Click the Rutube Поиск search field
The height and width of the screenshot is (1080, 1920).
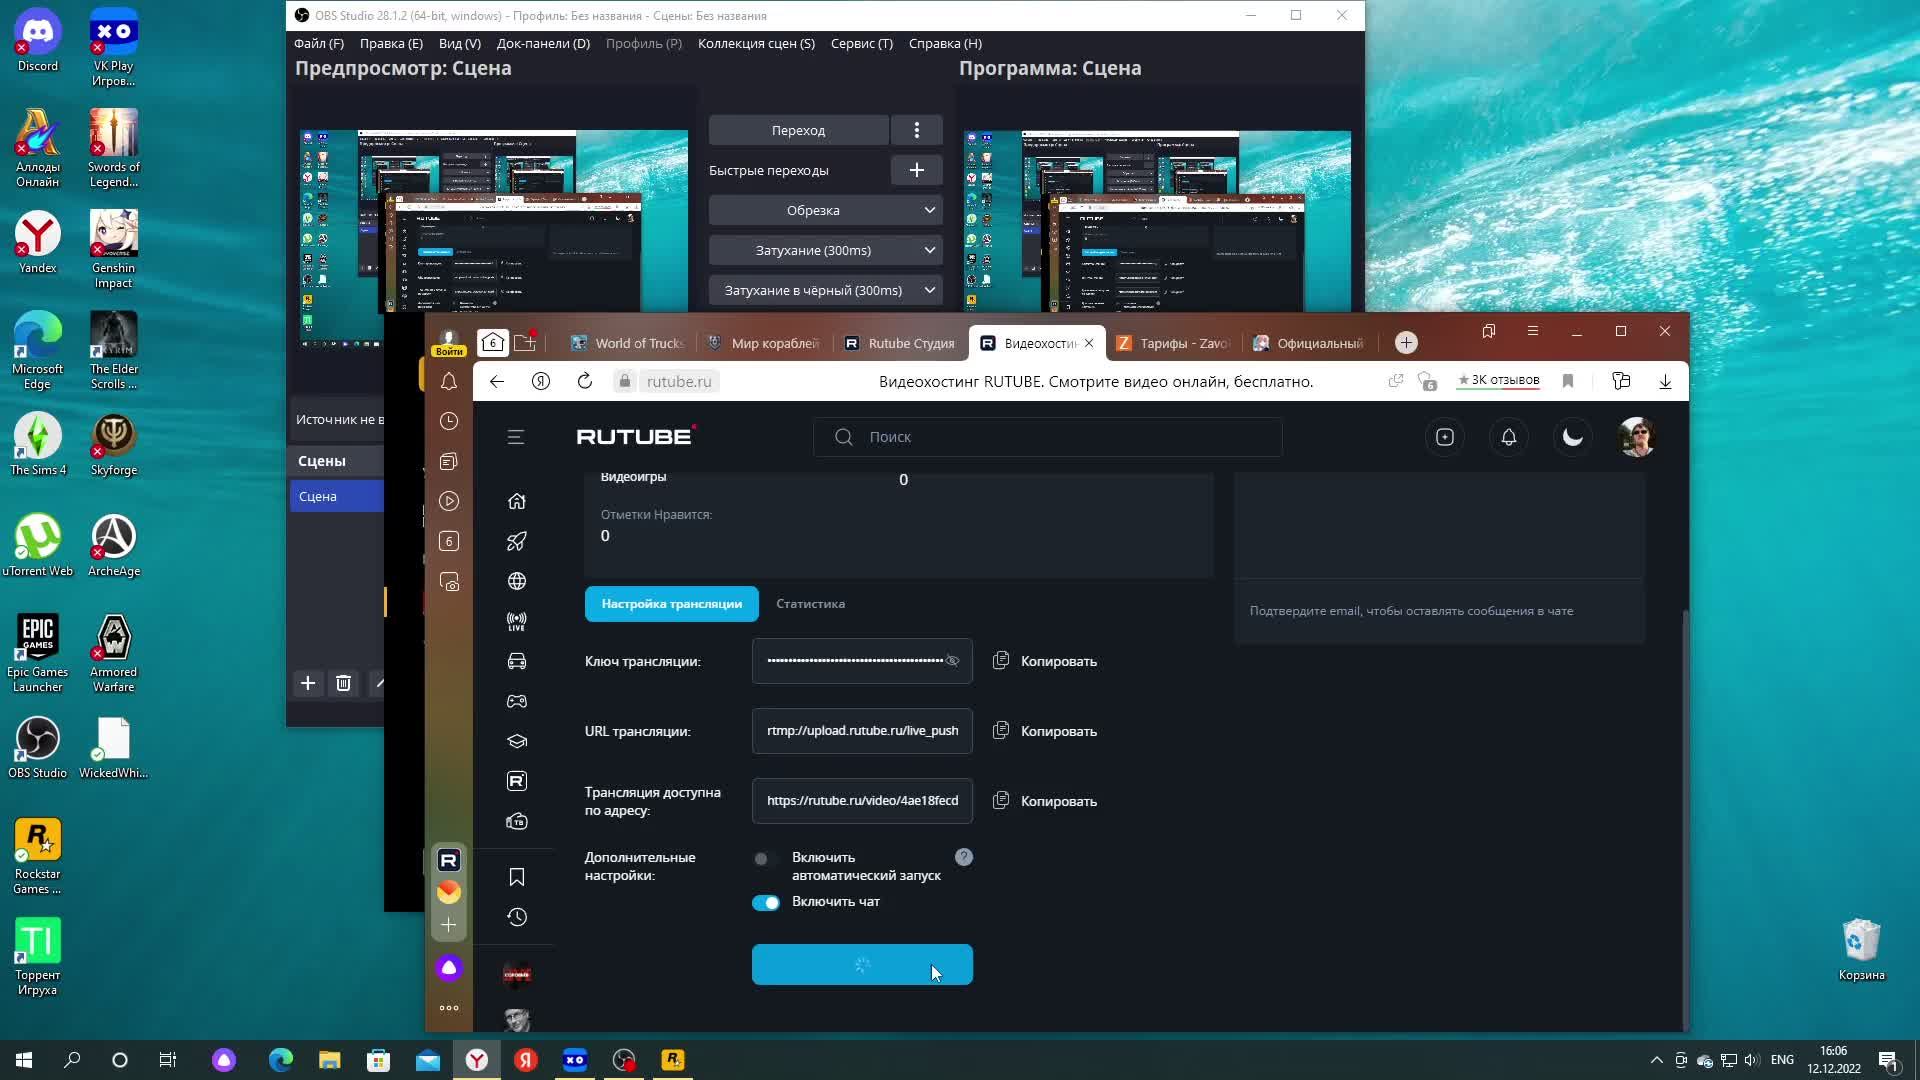(1060, 437)
